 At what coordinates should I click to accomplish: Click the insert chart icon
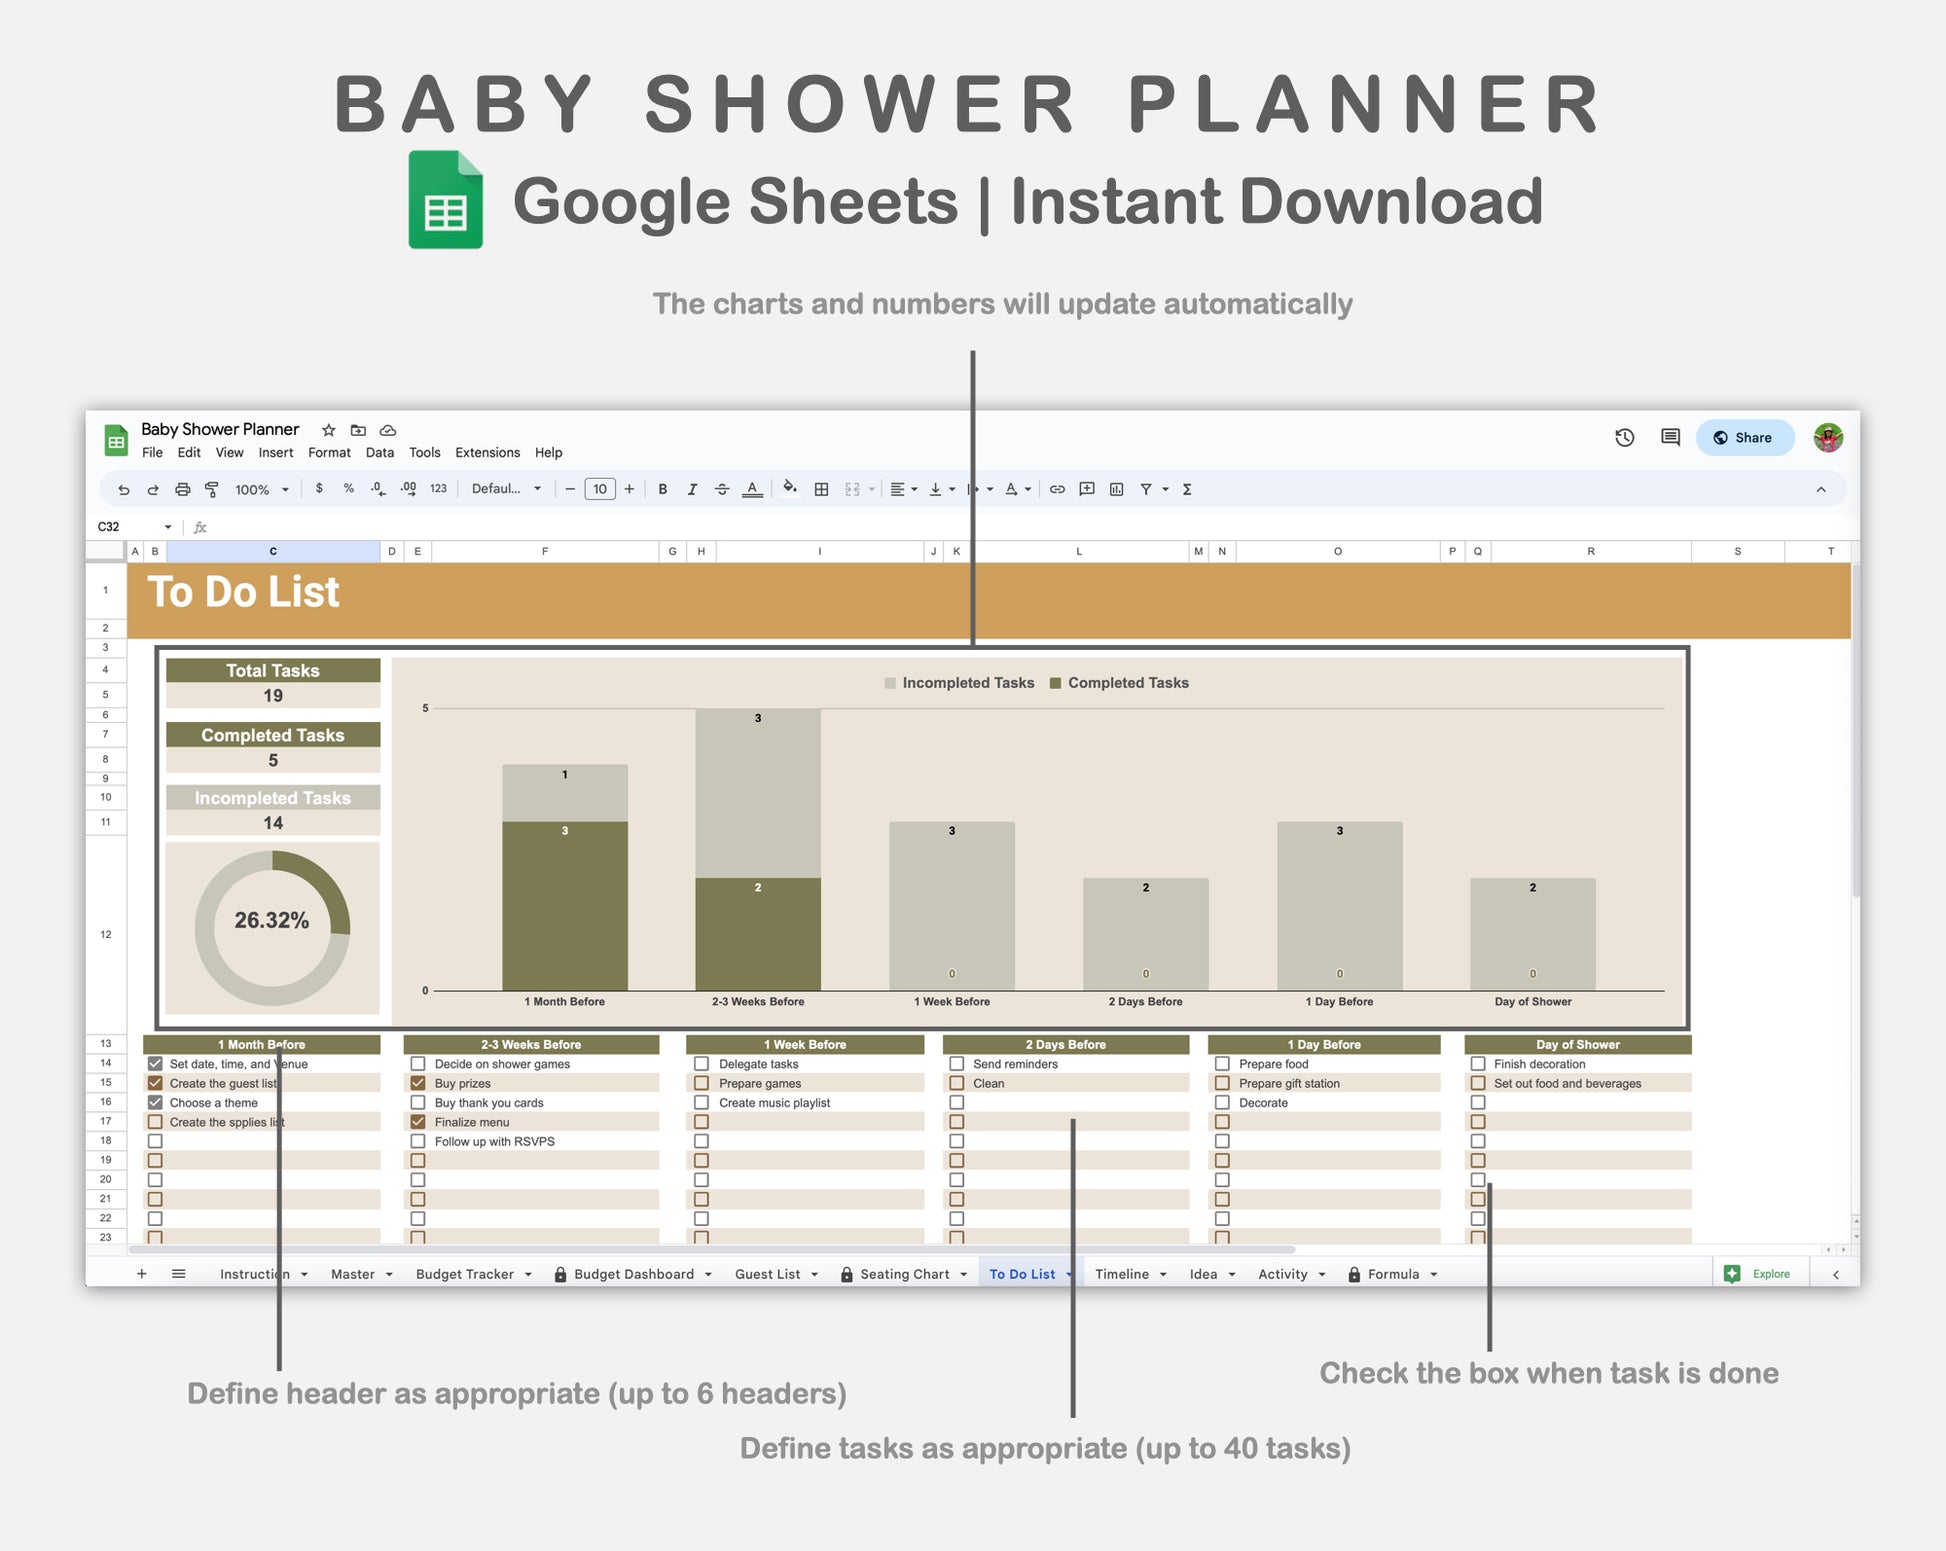click(x=1117, y=490)
